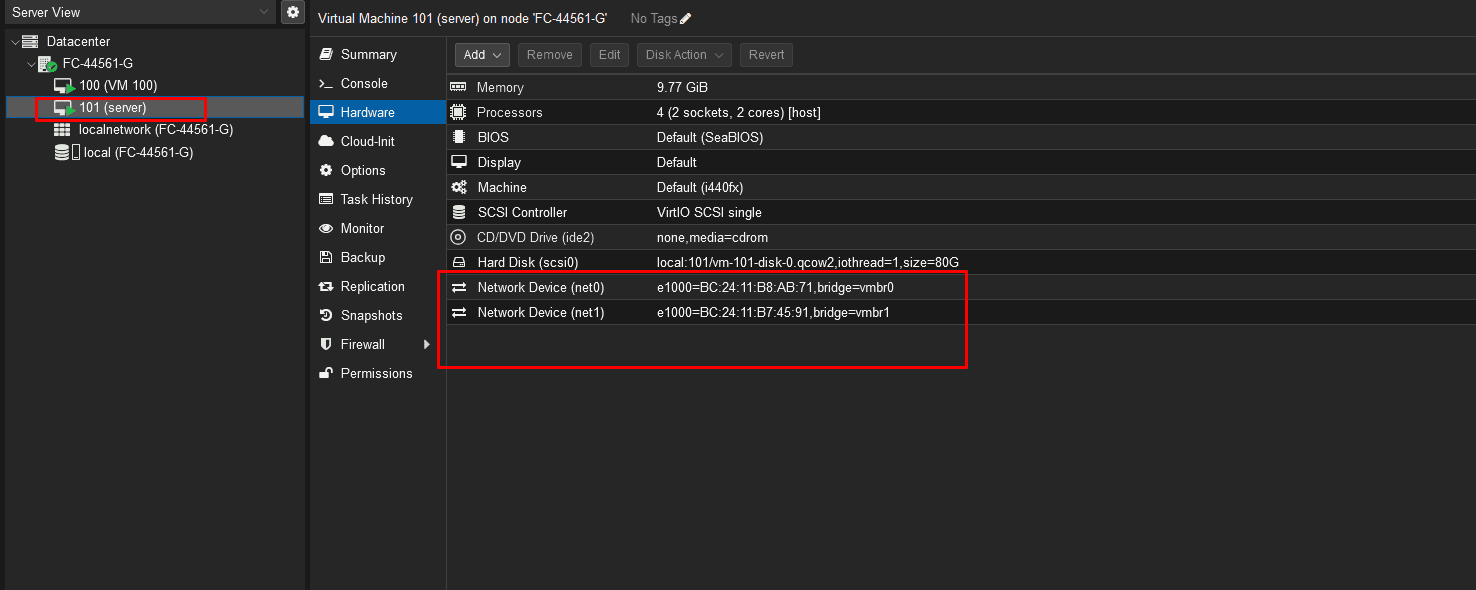The image size is (1476, 590).
Task: Select 101 (server) in the tree
Action: tap(113, 108)
